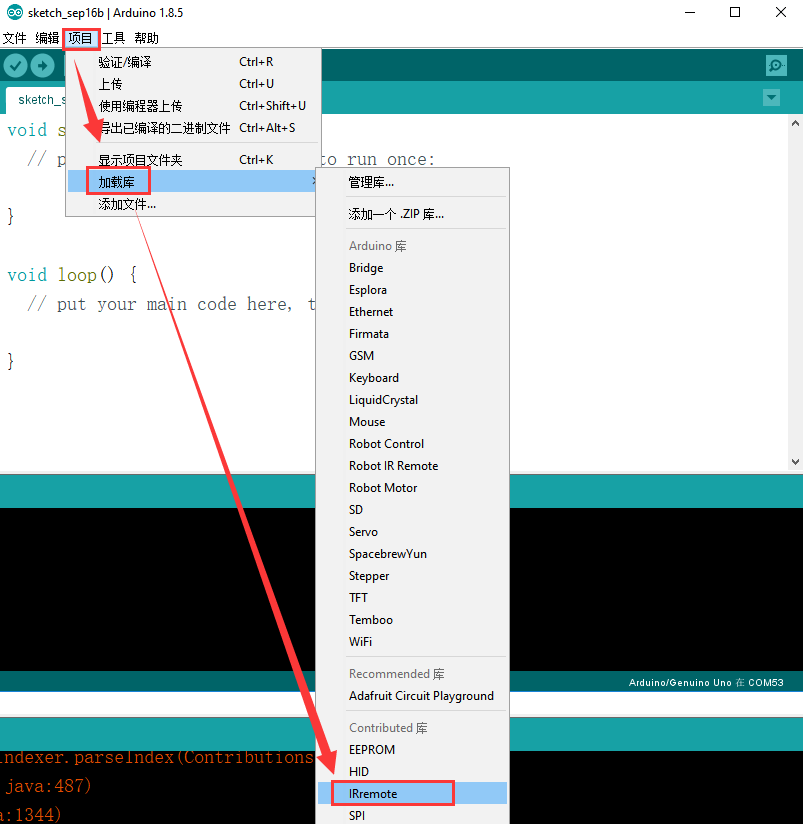Screen dimensions: 803x824
Task: Include the Firmata library
Action: point(413,334)
